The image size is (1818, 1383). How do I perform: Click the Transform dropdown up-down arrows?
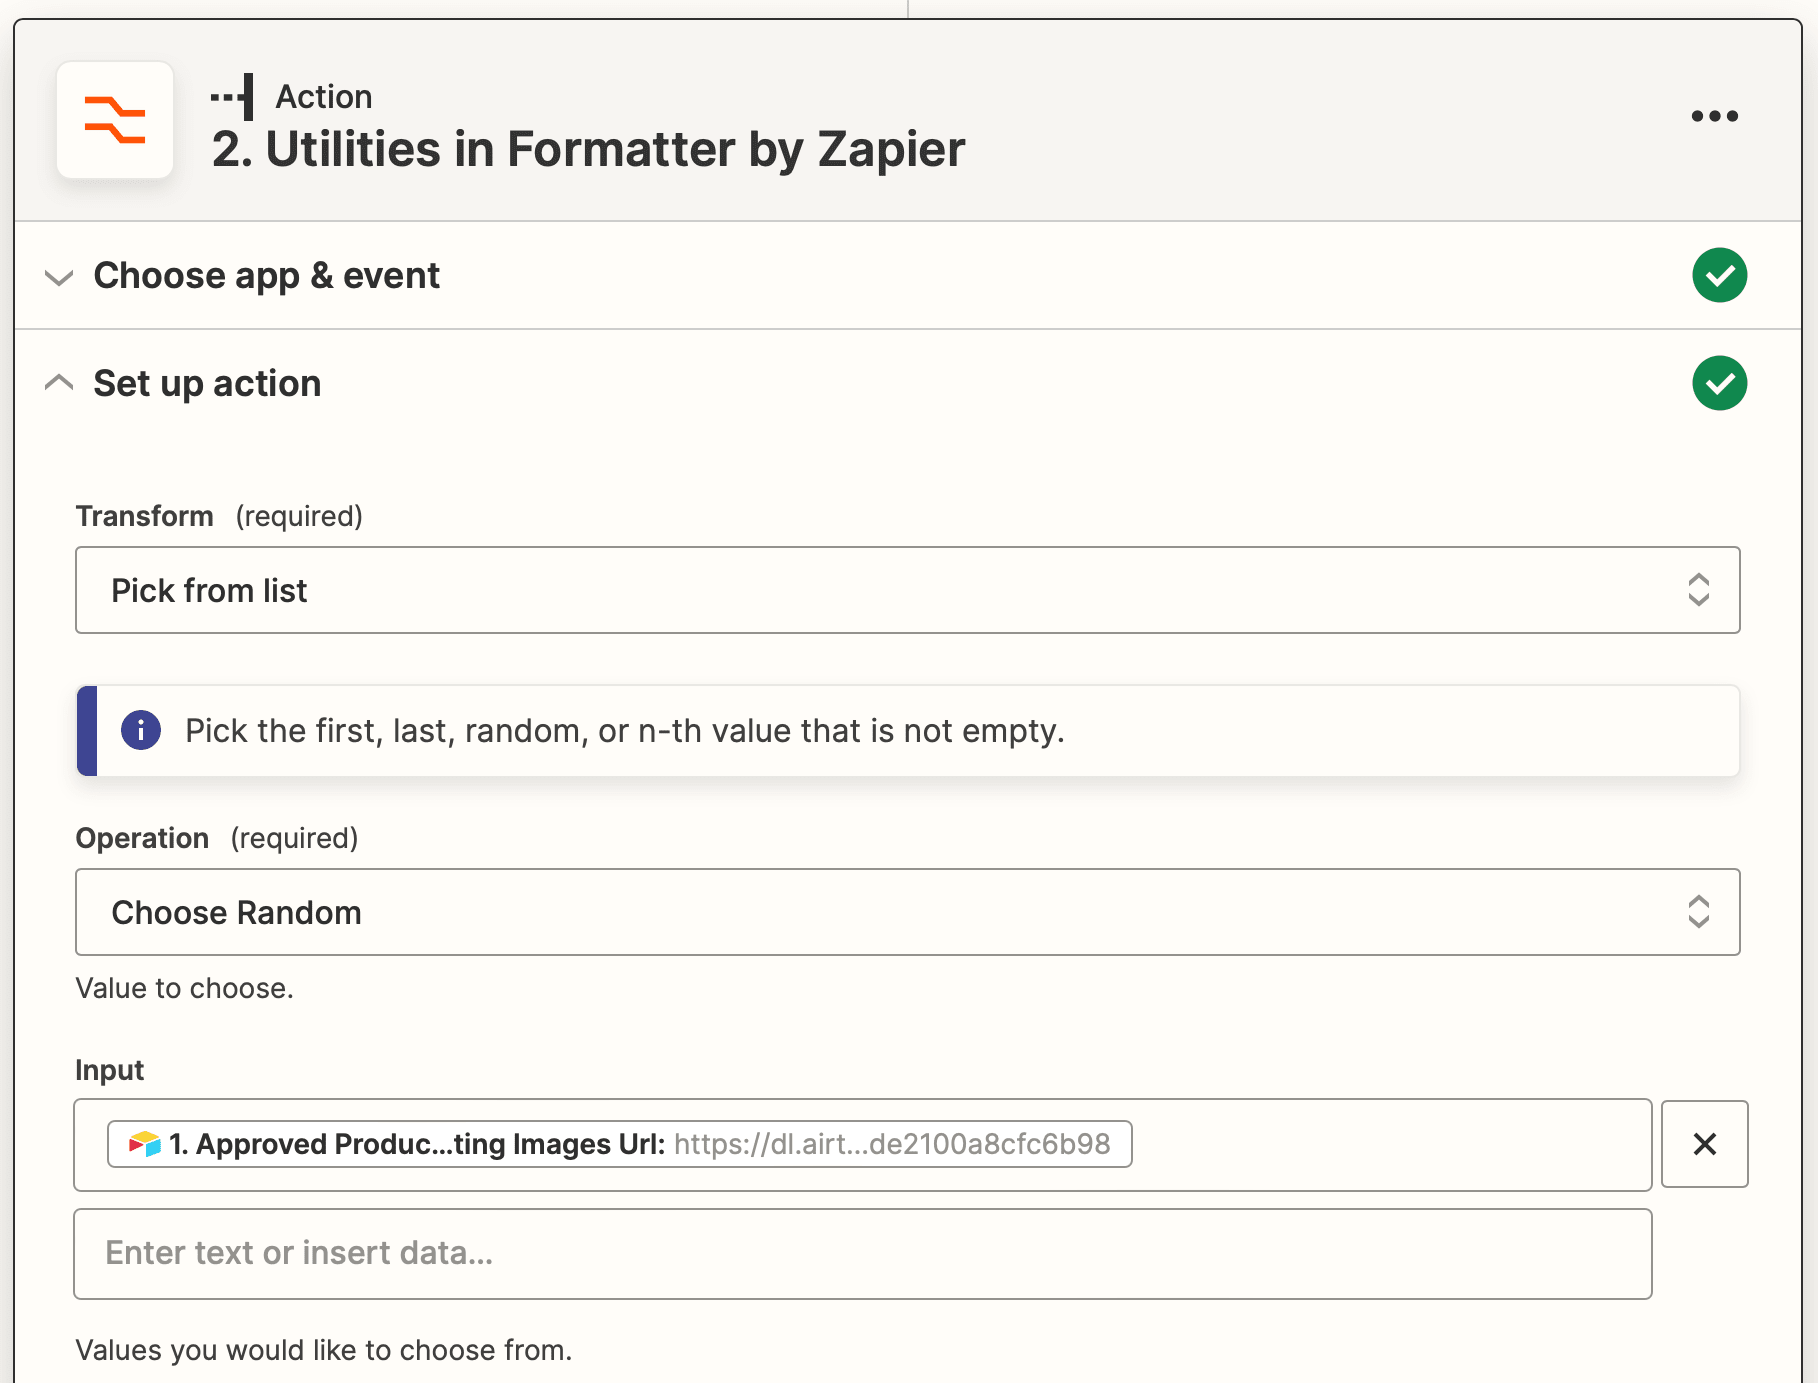[x=1698, y=590]
